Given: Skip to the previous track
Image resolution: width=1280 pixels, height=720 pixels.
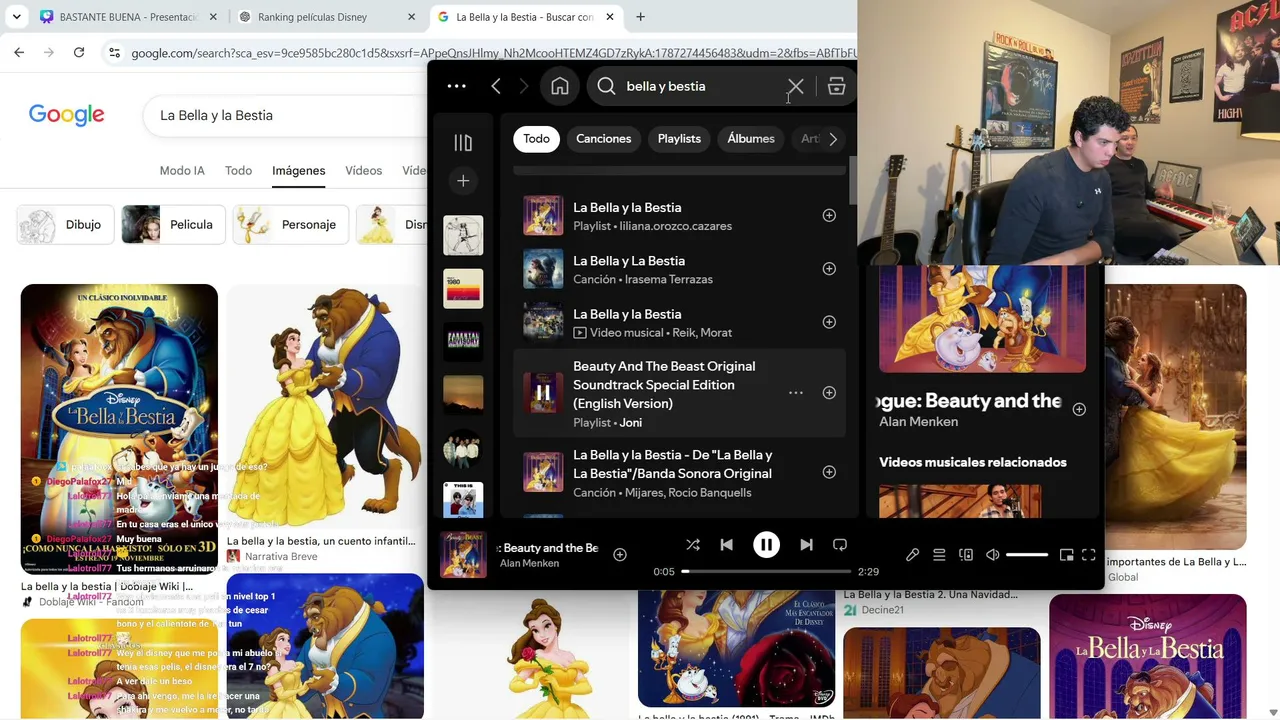Looking at the screenshot, I should (727, 545).
